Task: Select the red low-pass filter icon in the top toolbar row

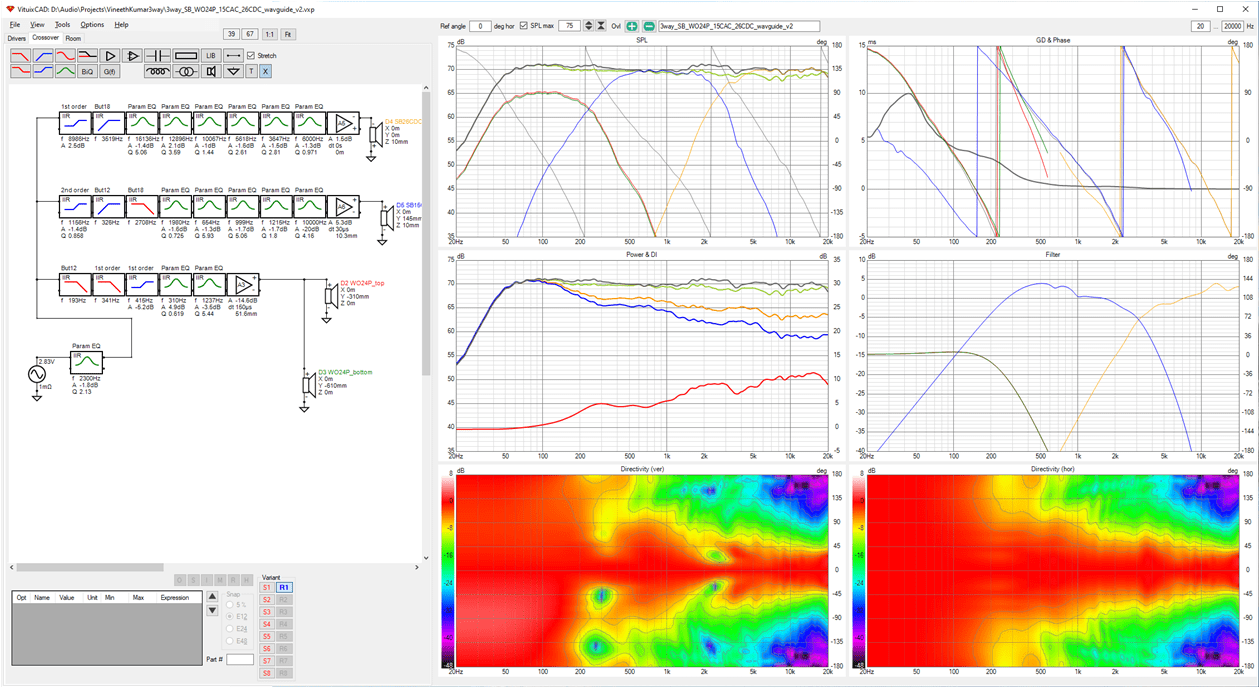Action: [x=20, y=56]
